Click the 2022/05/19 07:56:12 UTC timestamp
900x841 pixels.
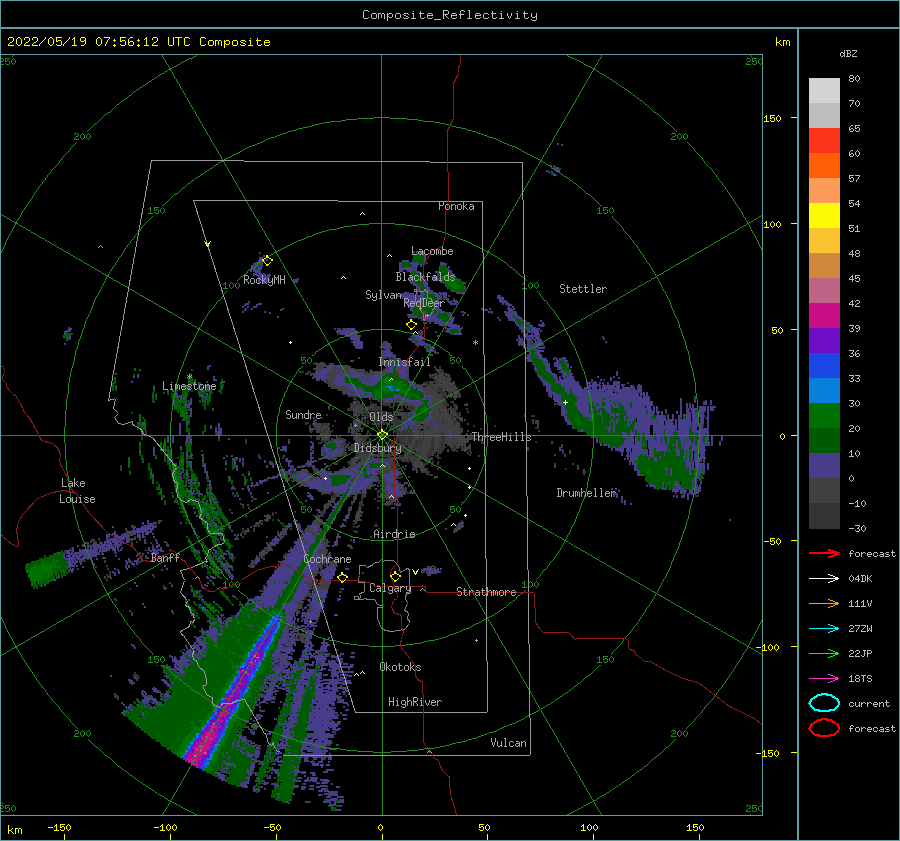coord(138,42)
